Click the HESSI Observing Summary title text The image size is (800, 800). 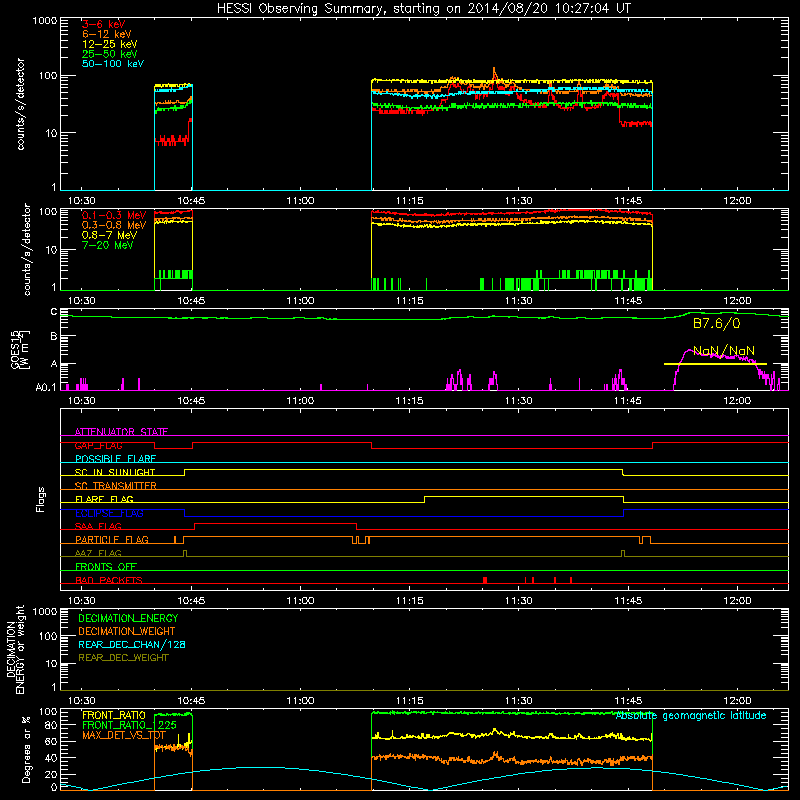pyautogui.click(x=424, y=9)
